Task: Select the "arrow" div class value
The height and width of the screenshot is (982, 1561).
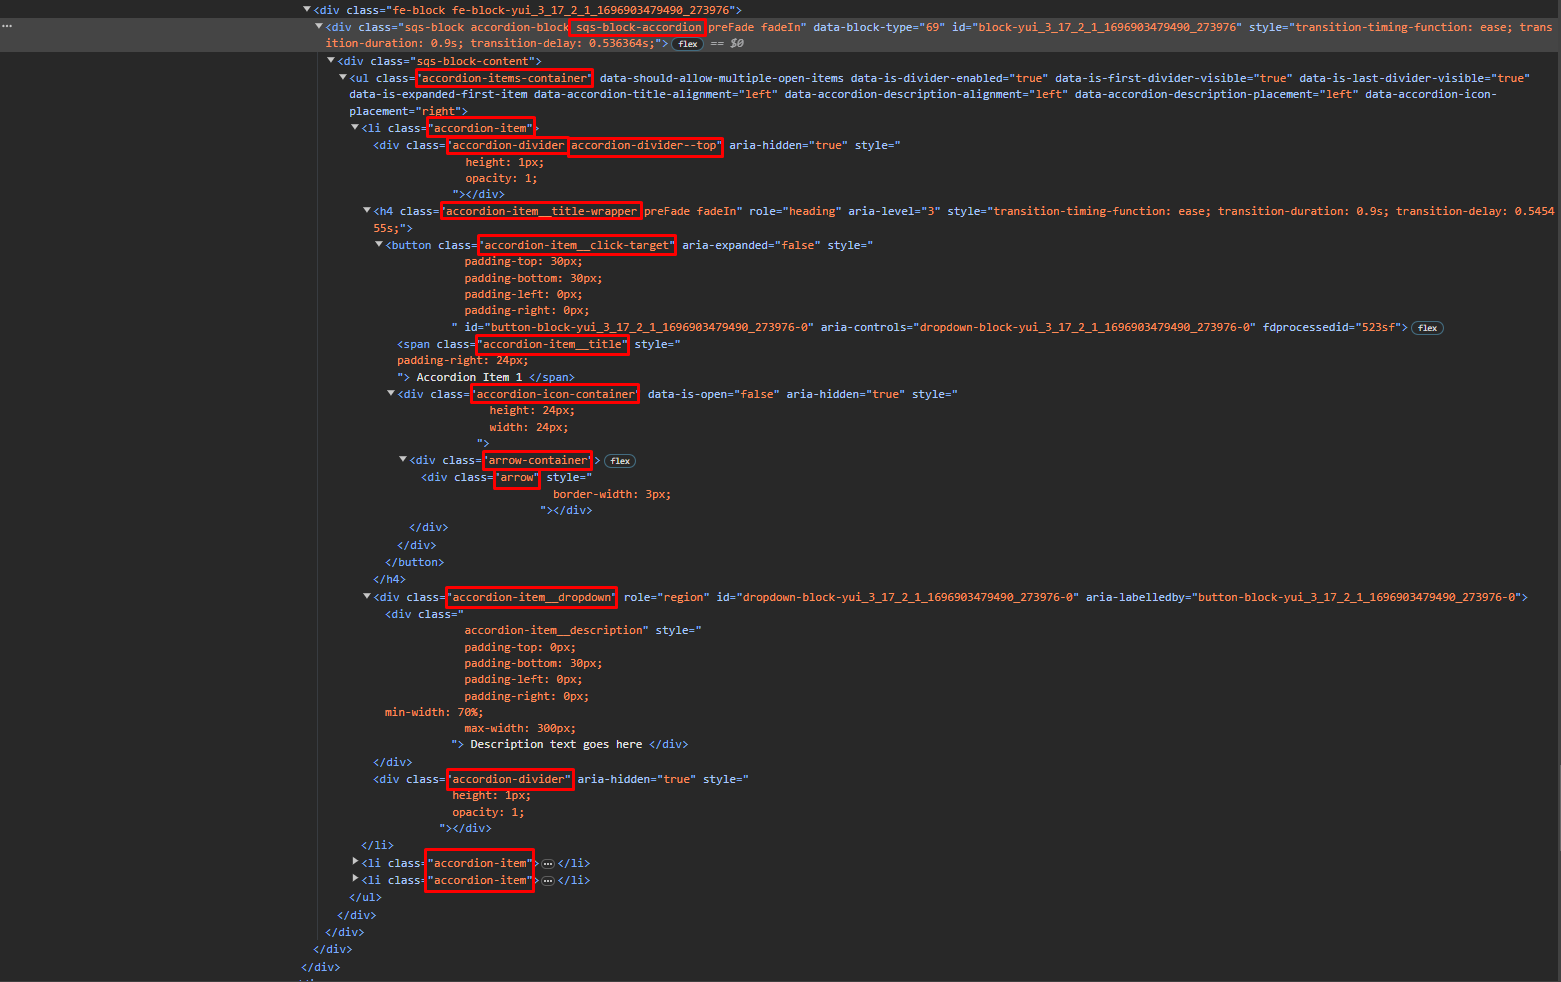Action: [517, 477]
